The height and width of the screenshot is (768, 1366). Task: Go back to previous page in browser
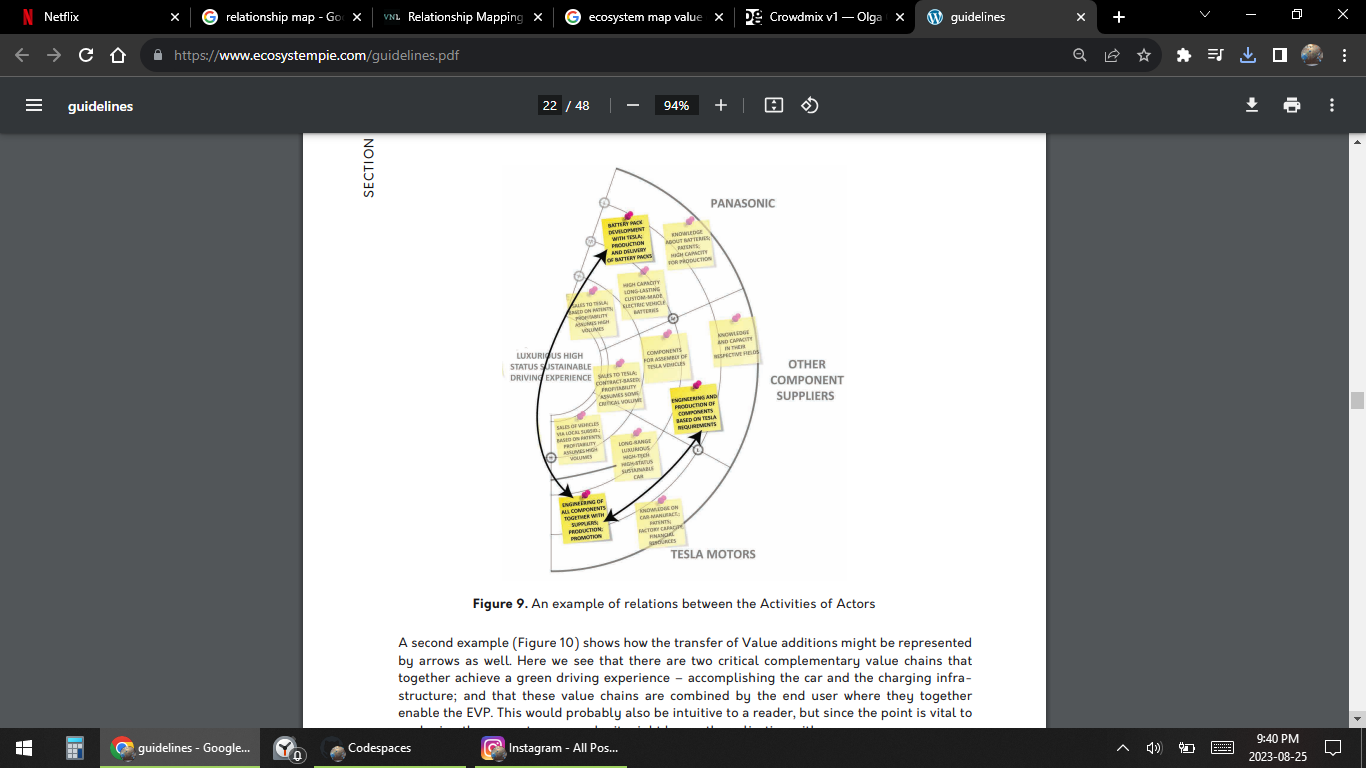click(x=22, y=56)
